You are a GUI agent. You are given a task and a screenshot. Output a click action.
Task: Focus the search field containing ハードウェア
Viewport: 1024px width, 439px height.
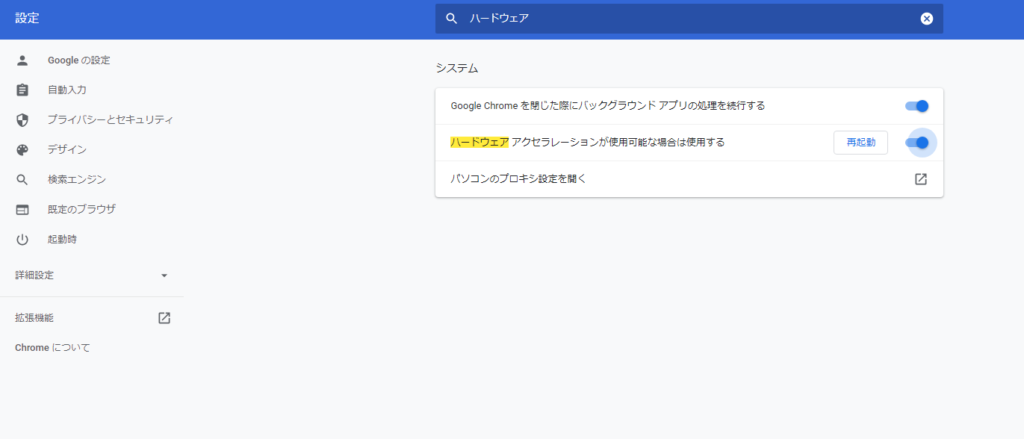tap(689, 18)
